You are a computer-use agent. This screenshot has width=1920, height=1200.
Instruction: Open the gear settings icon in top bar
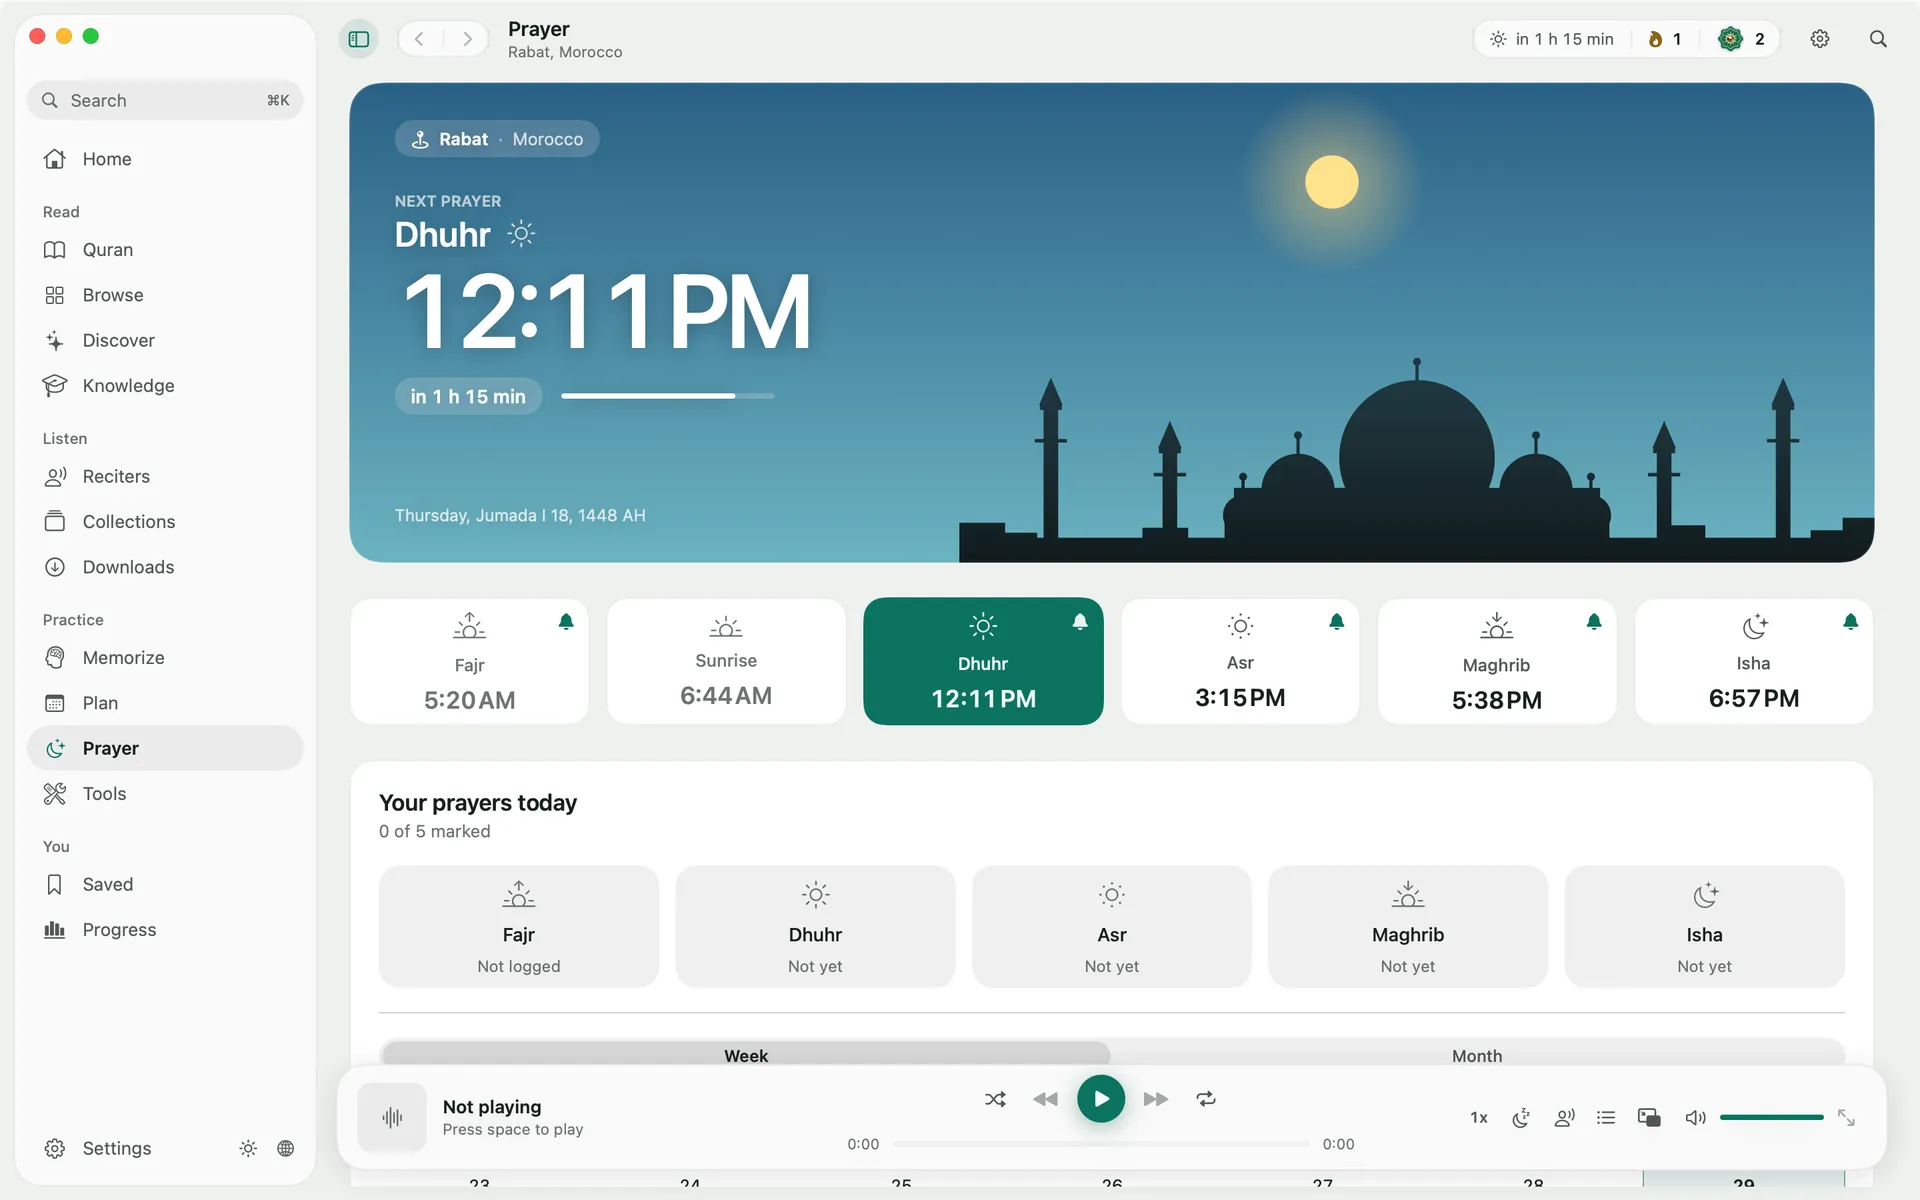click(x=1820, y=39)
